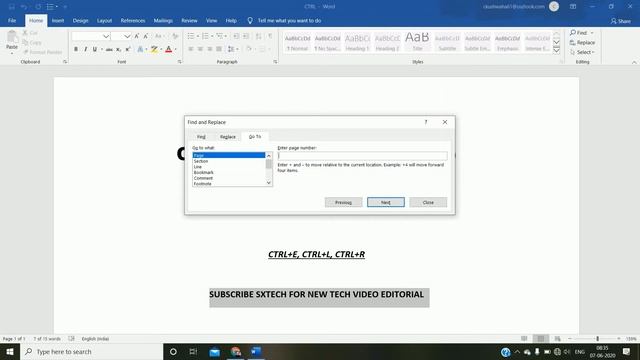This screenshot has width=640, height=360.
Task: Apply the red font color
Action: pos(169,49)
